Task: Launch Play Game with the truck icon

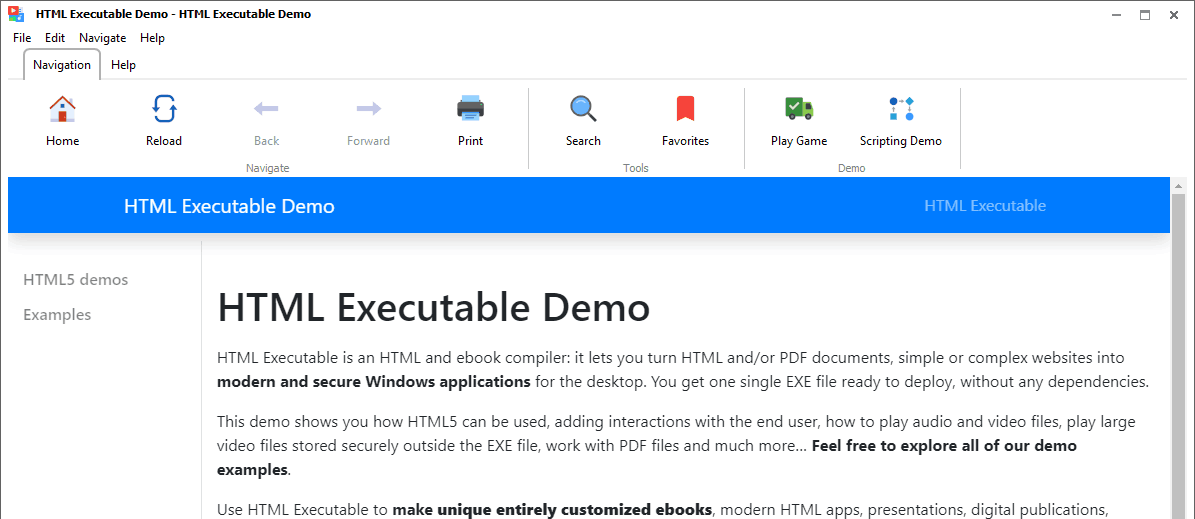Action: point(799,109)
